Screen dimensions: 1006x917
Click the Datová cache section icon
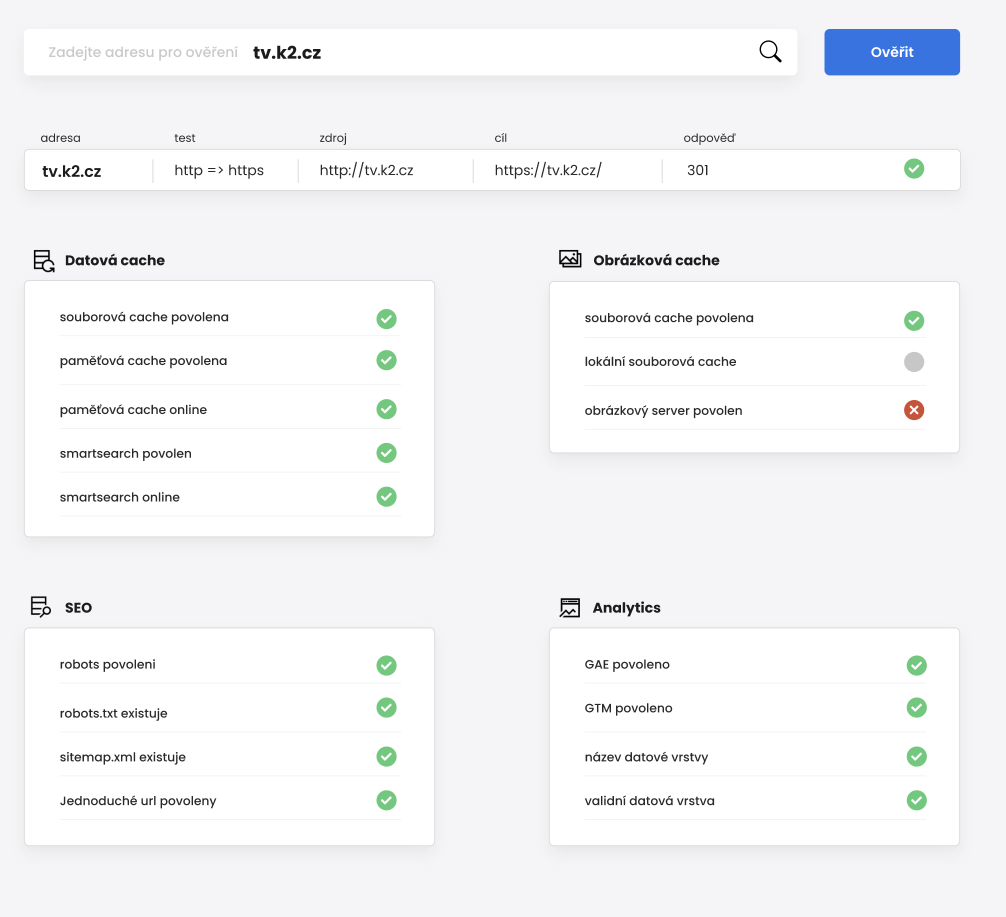pos(44,261)
